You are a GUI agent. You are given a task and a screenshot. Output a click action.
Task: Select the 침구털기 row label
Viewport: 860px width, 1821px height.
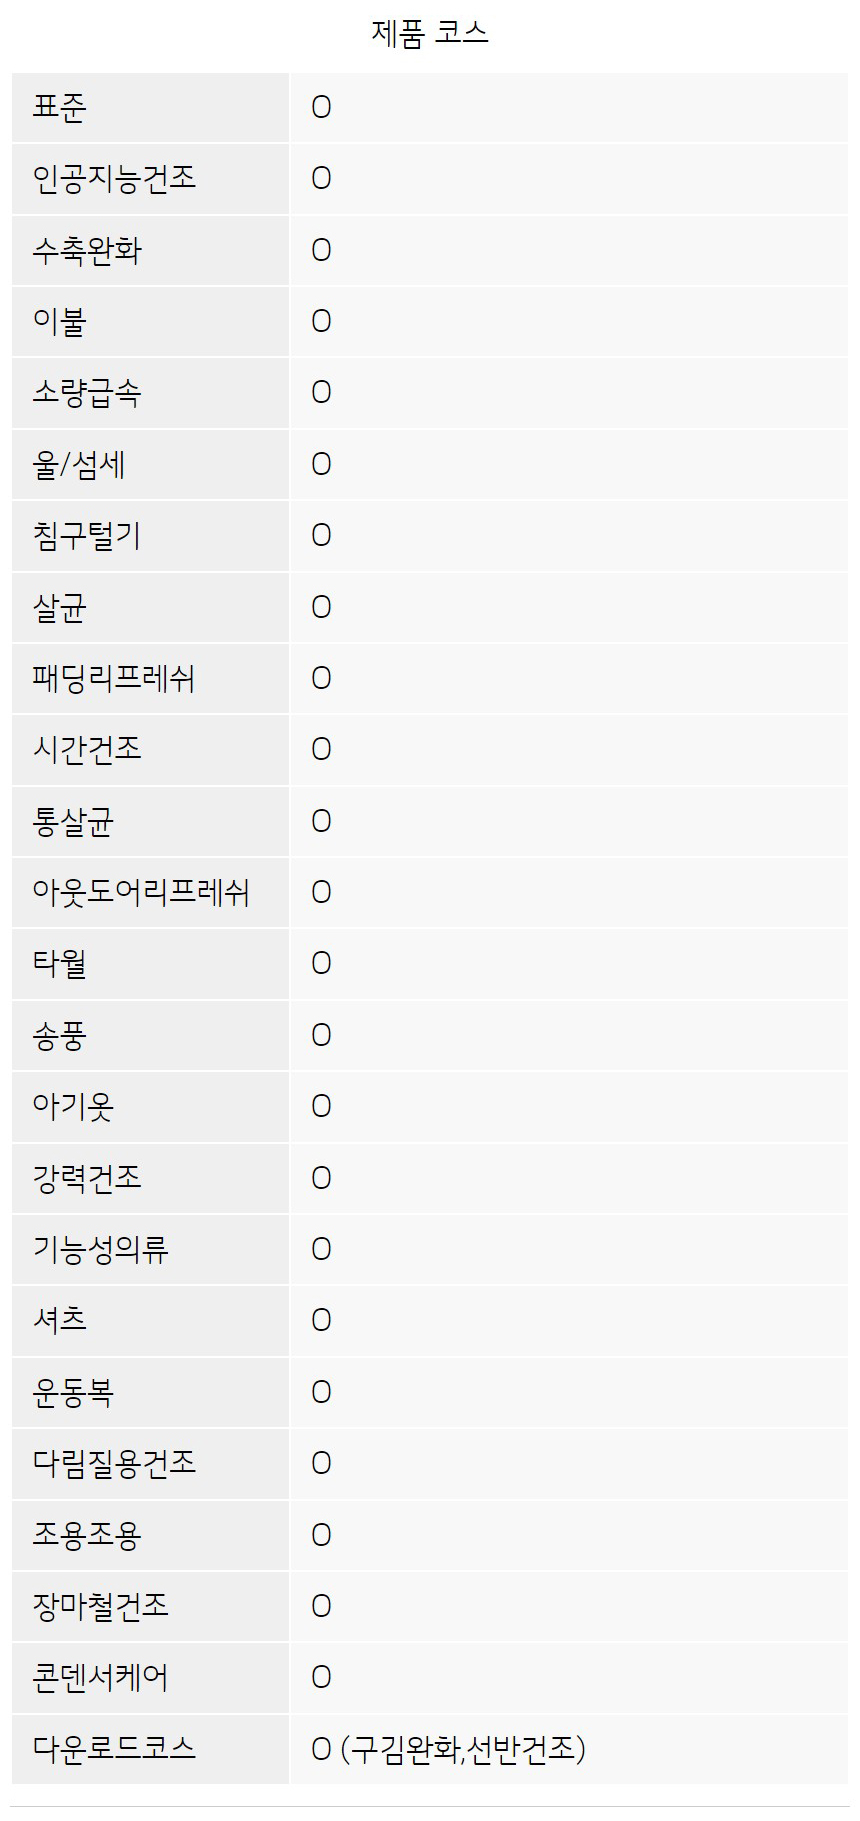87,535
